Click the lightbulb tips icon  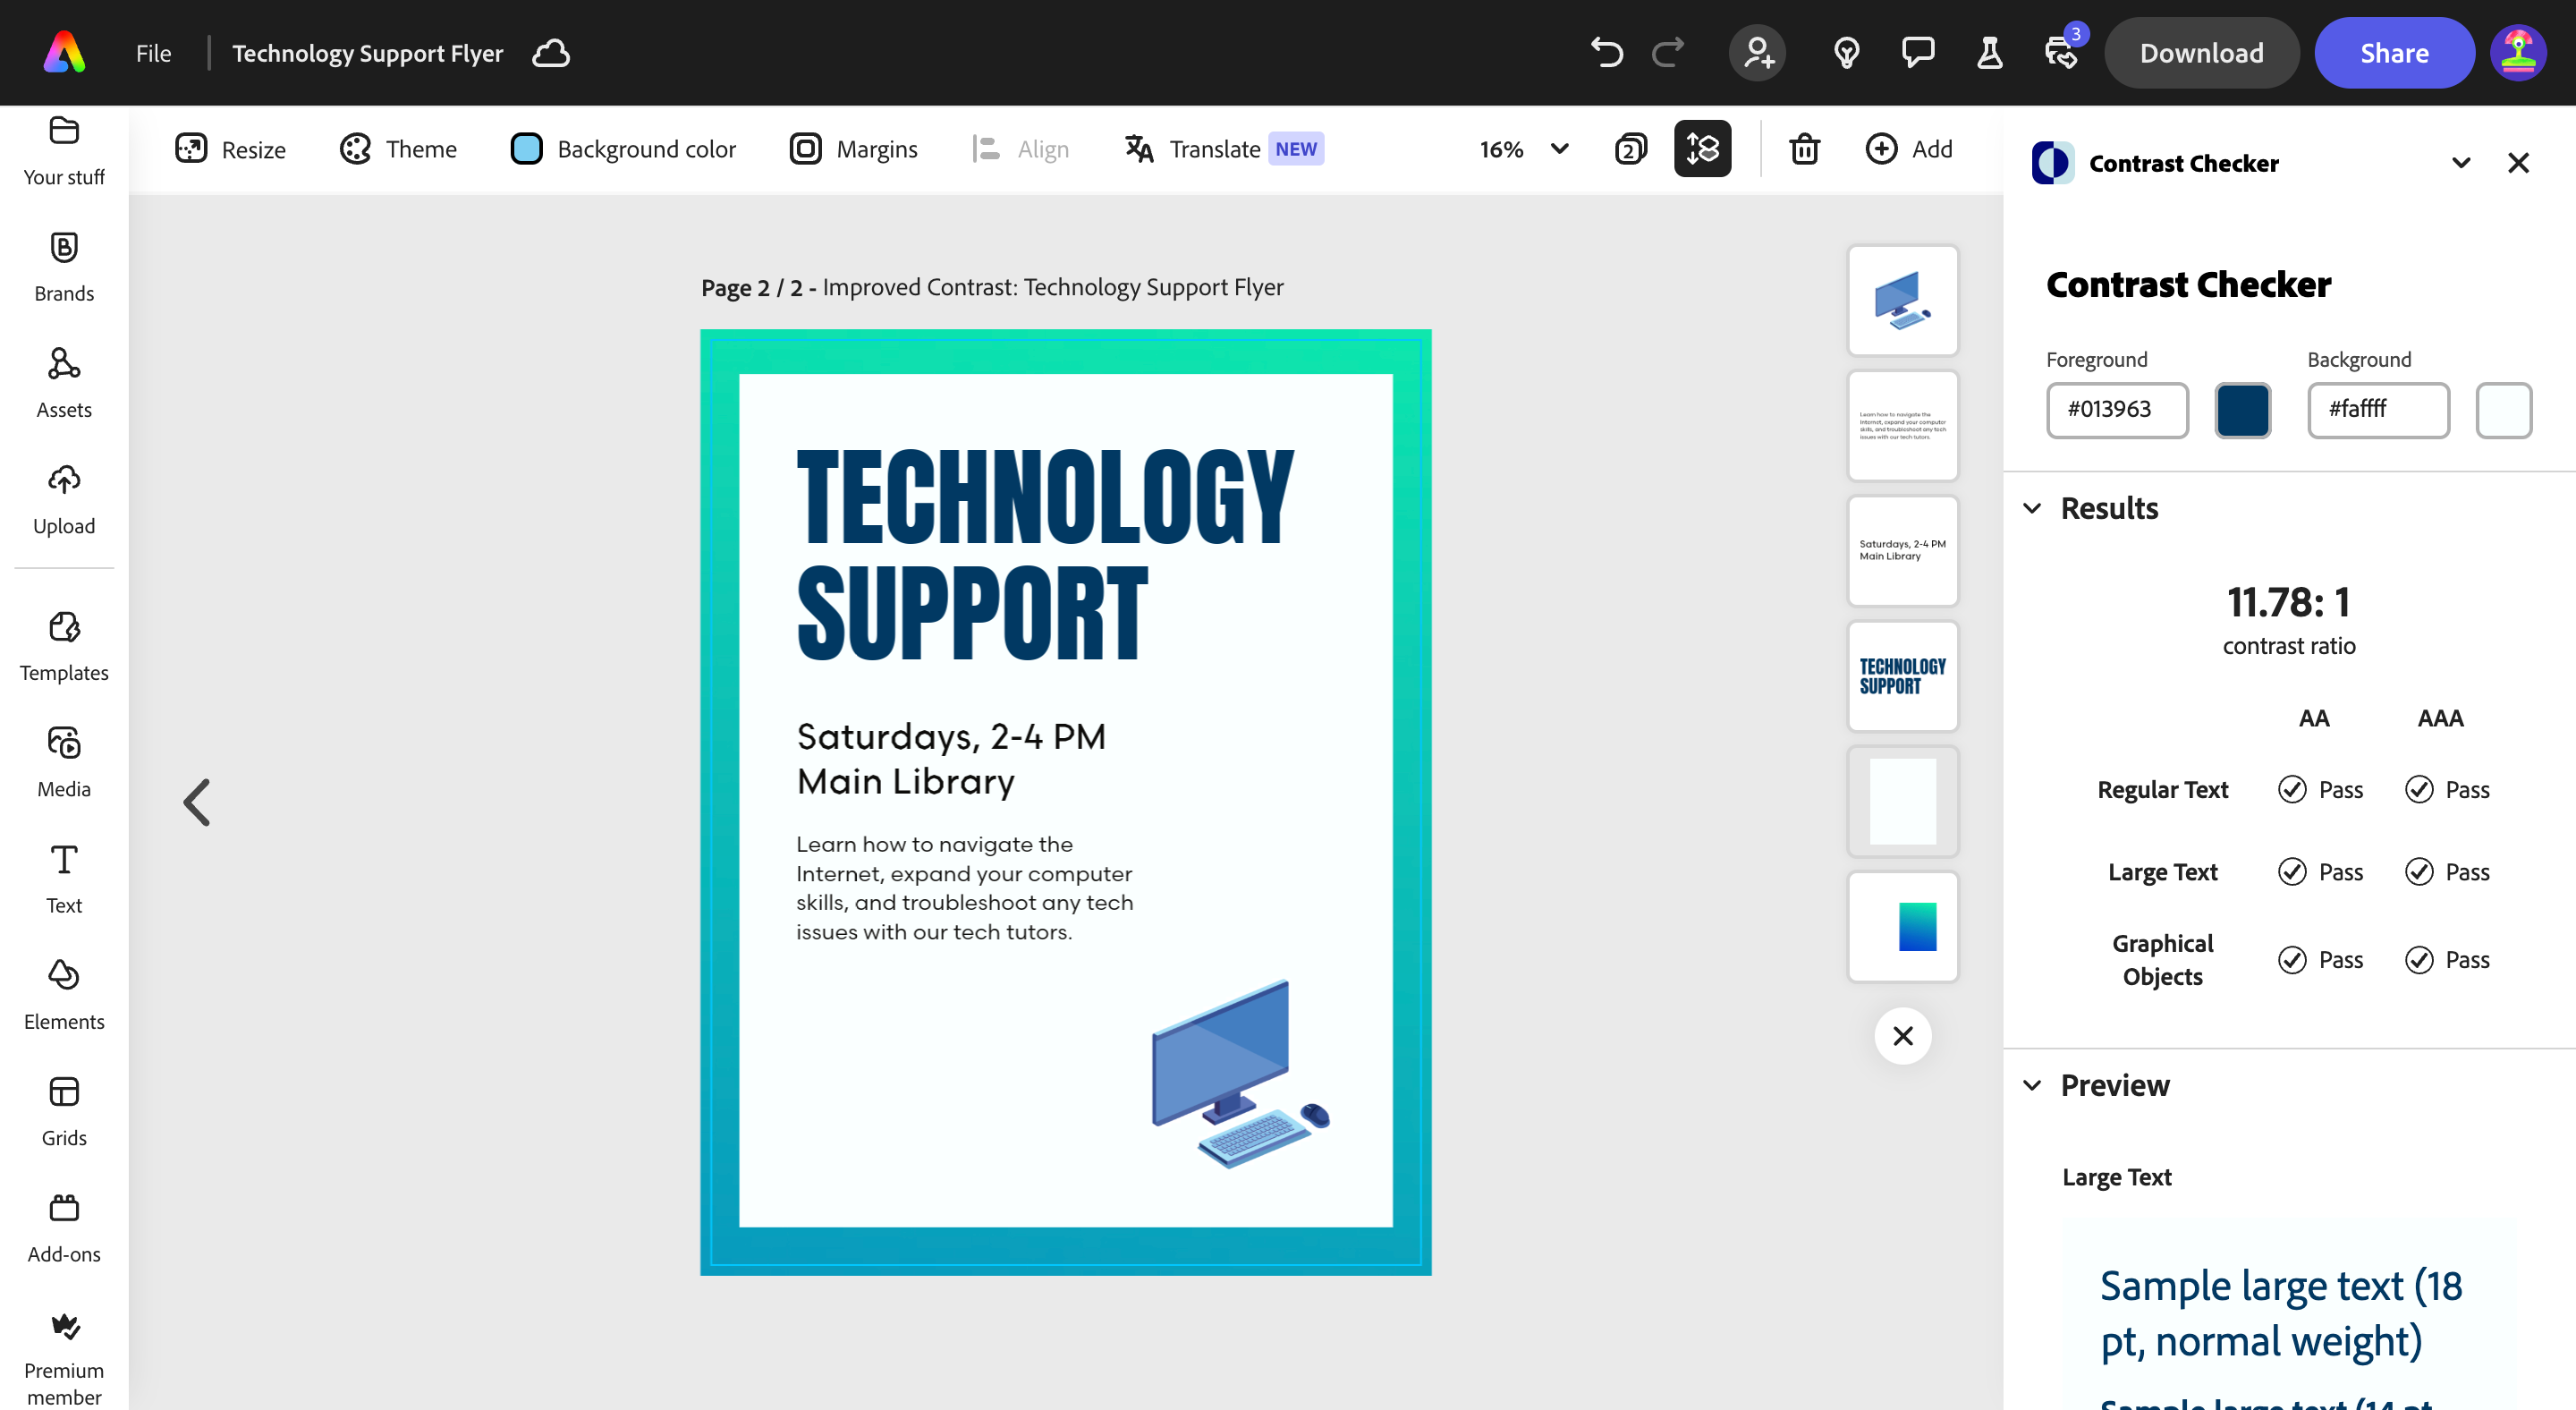pyautogui.click(x=1846, y=52)
